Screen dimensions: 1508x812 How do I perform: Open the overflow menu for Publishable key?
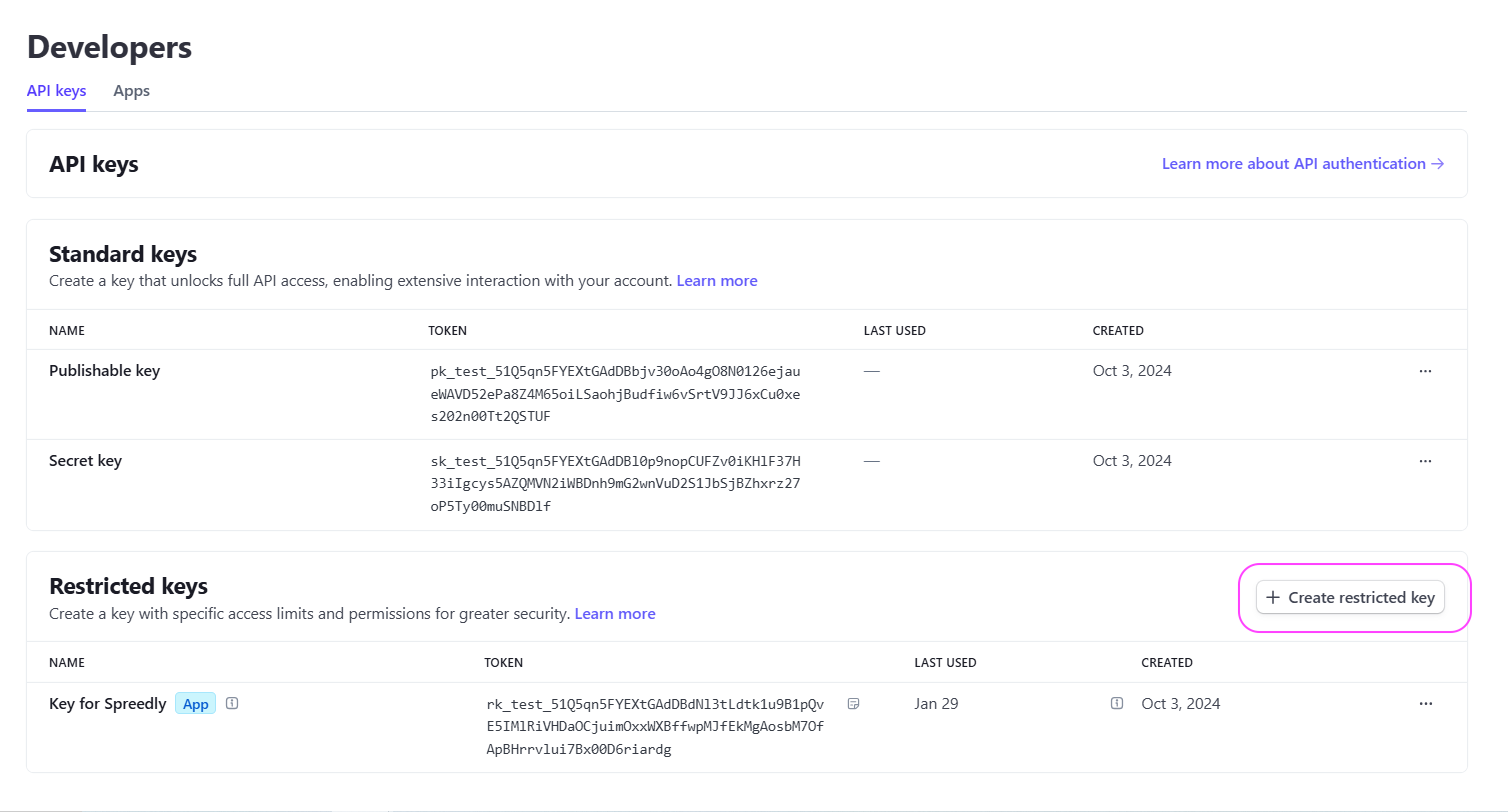(x=1425, y=371)
